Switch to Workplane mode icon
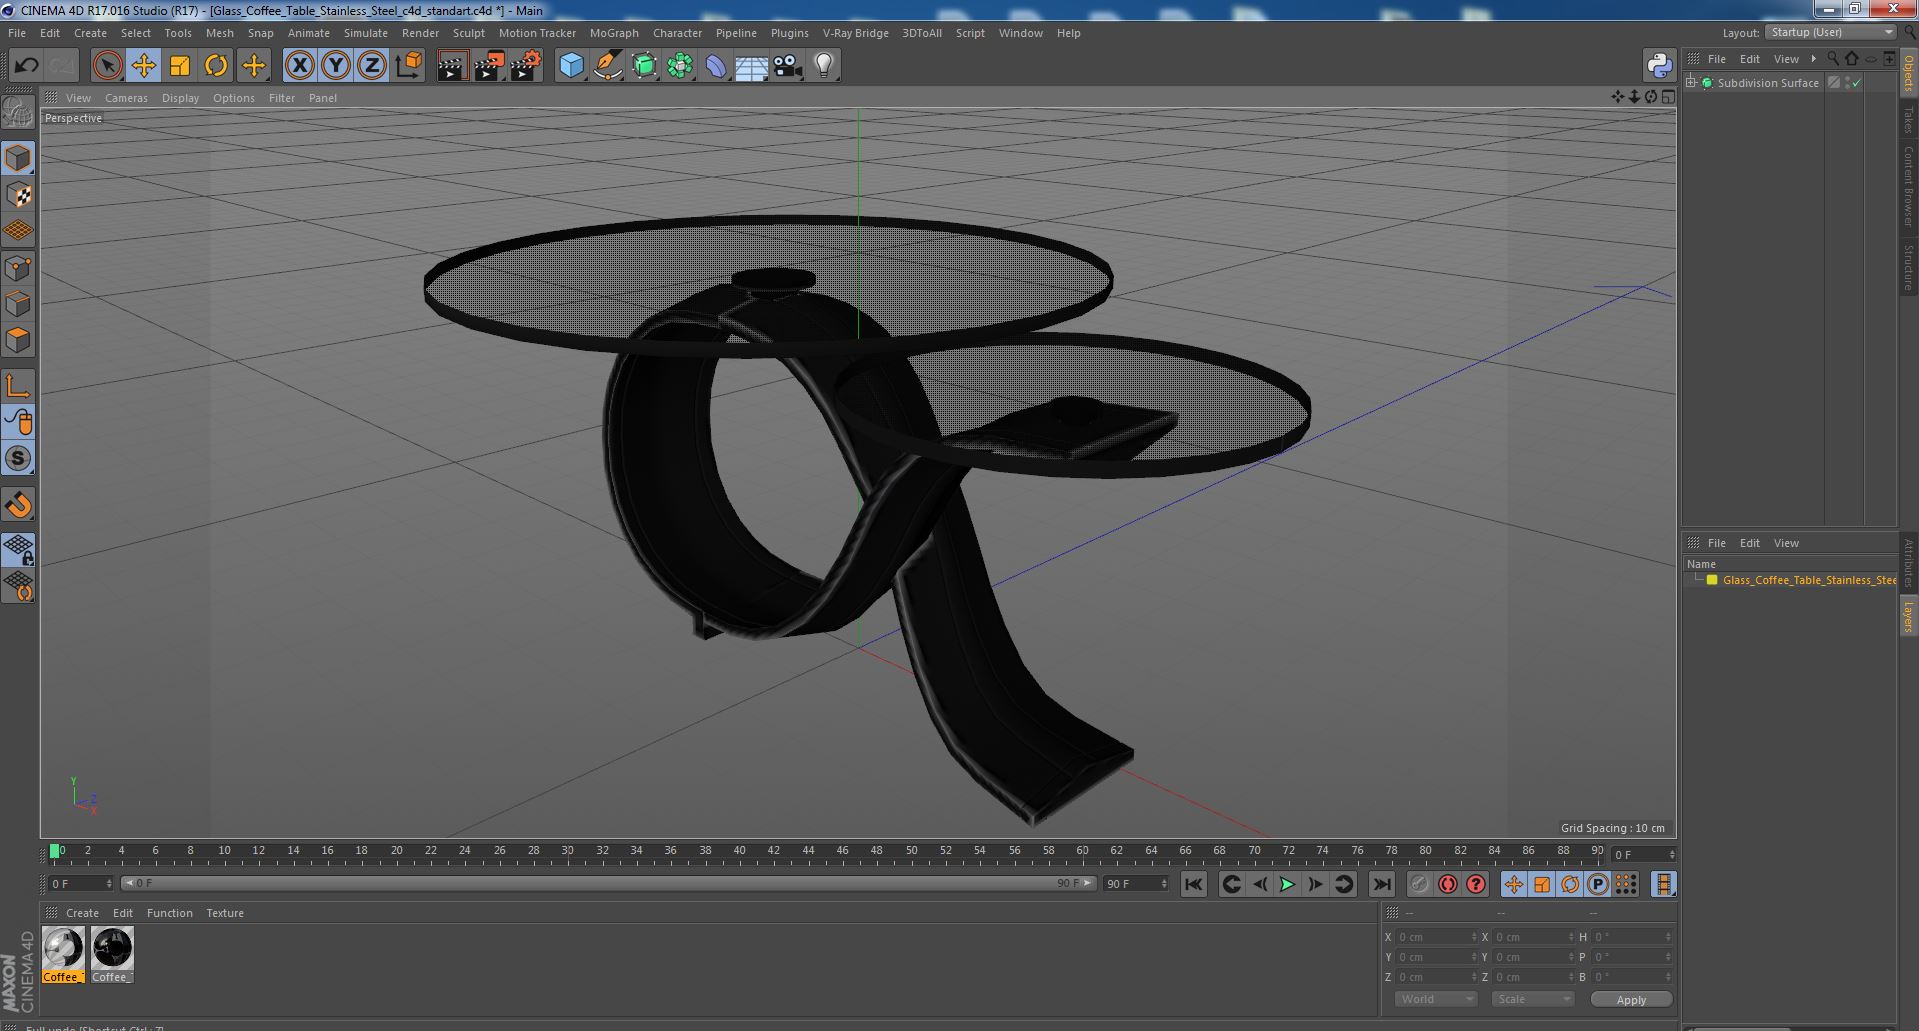1919x1031 pixels. pyautogui.click(x=18, y=231)
